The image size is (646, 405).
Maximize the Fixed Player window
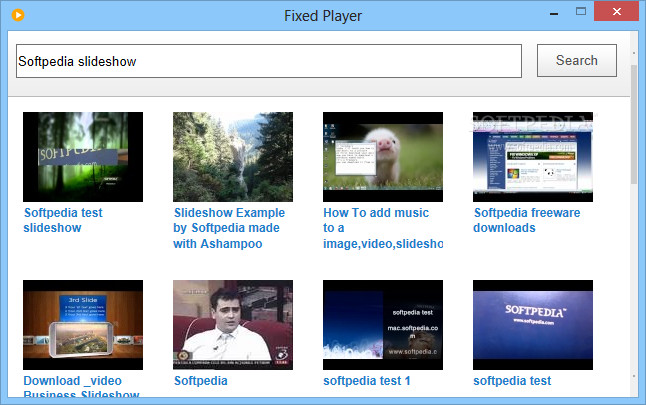(x=581, y=12)
